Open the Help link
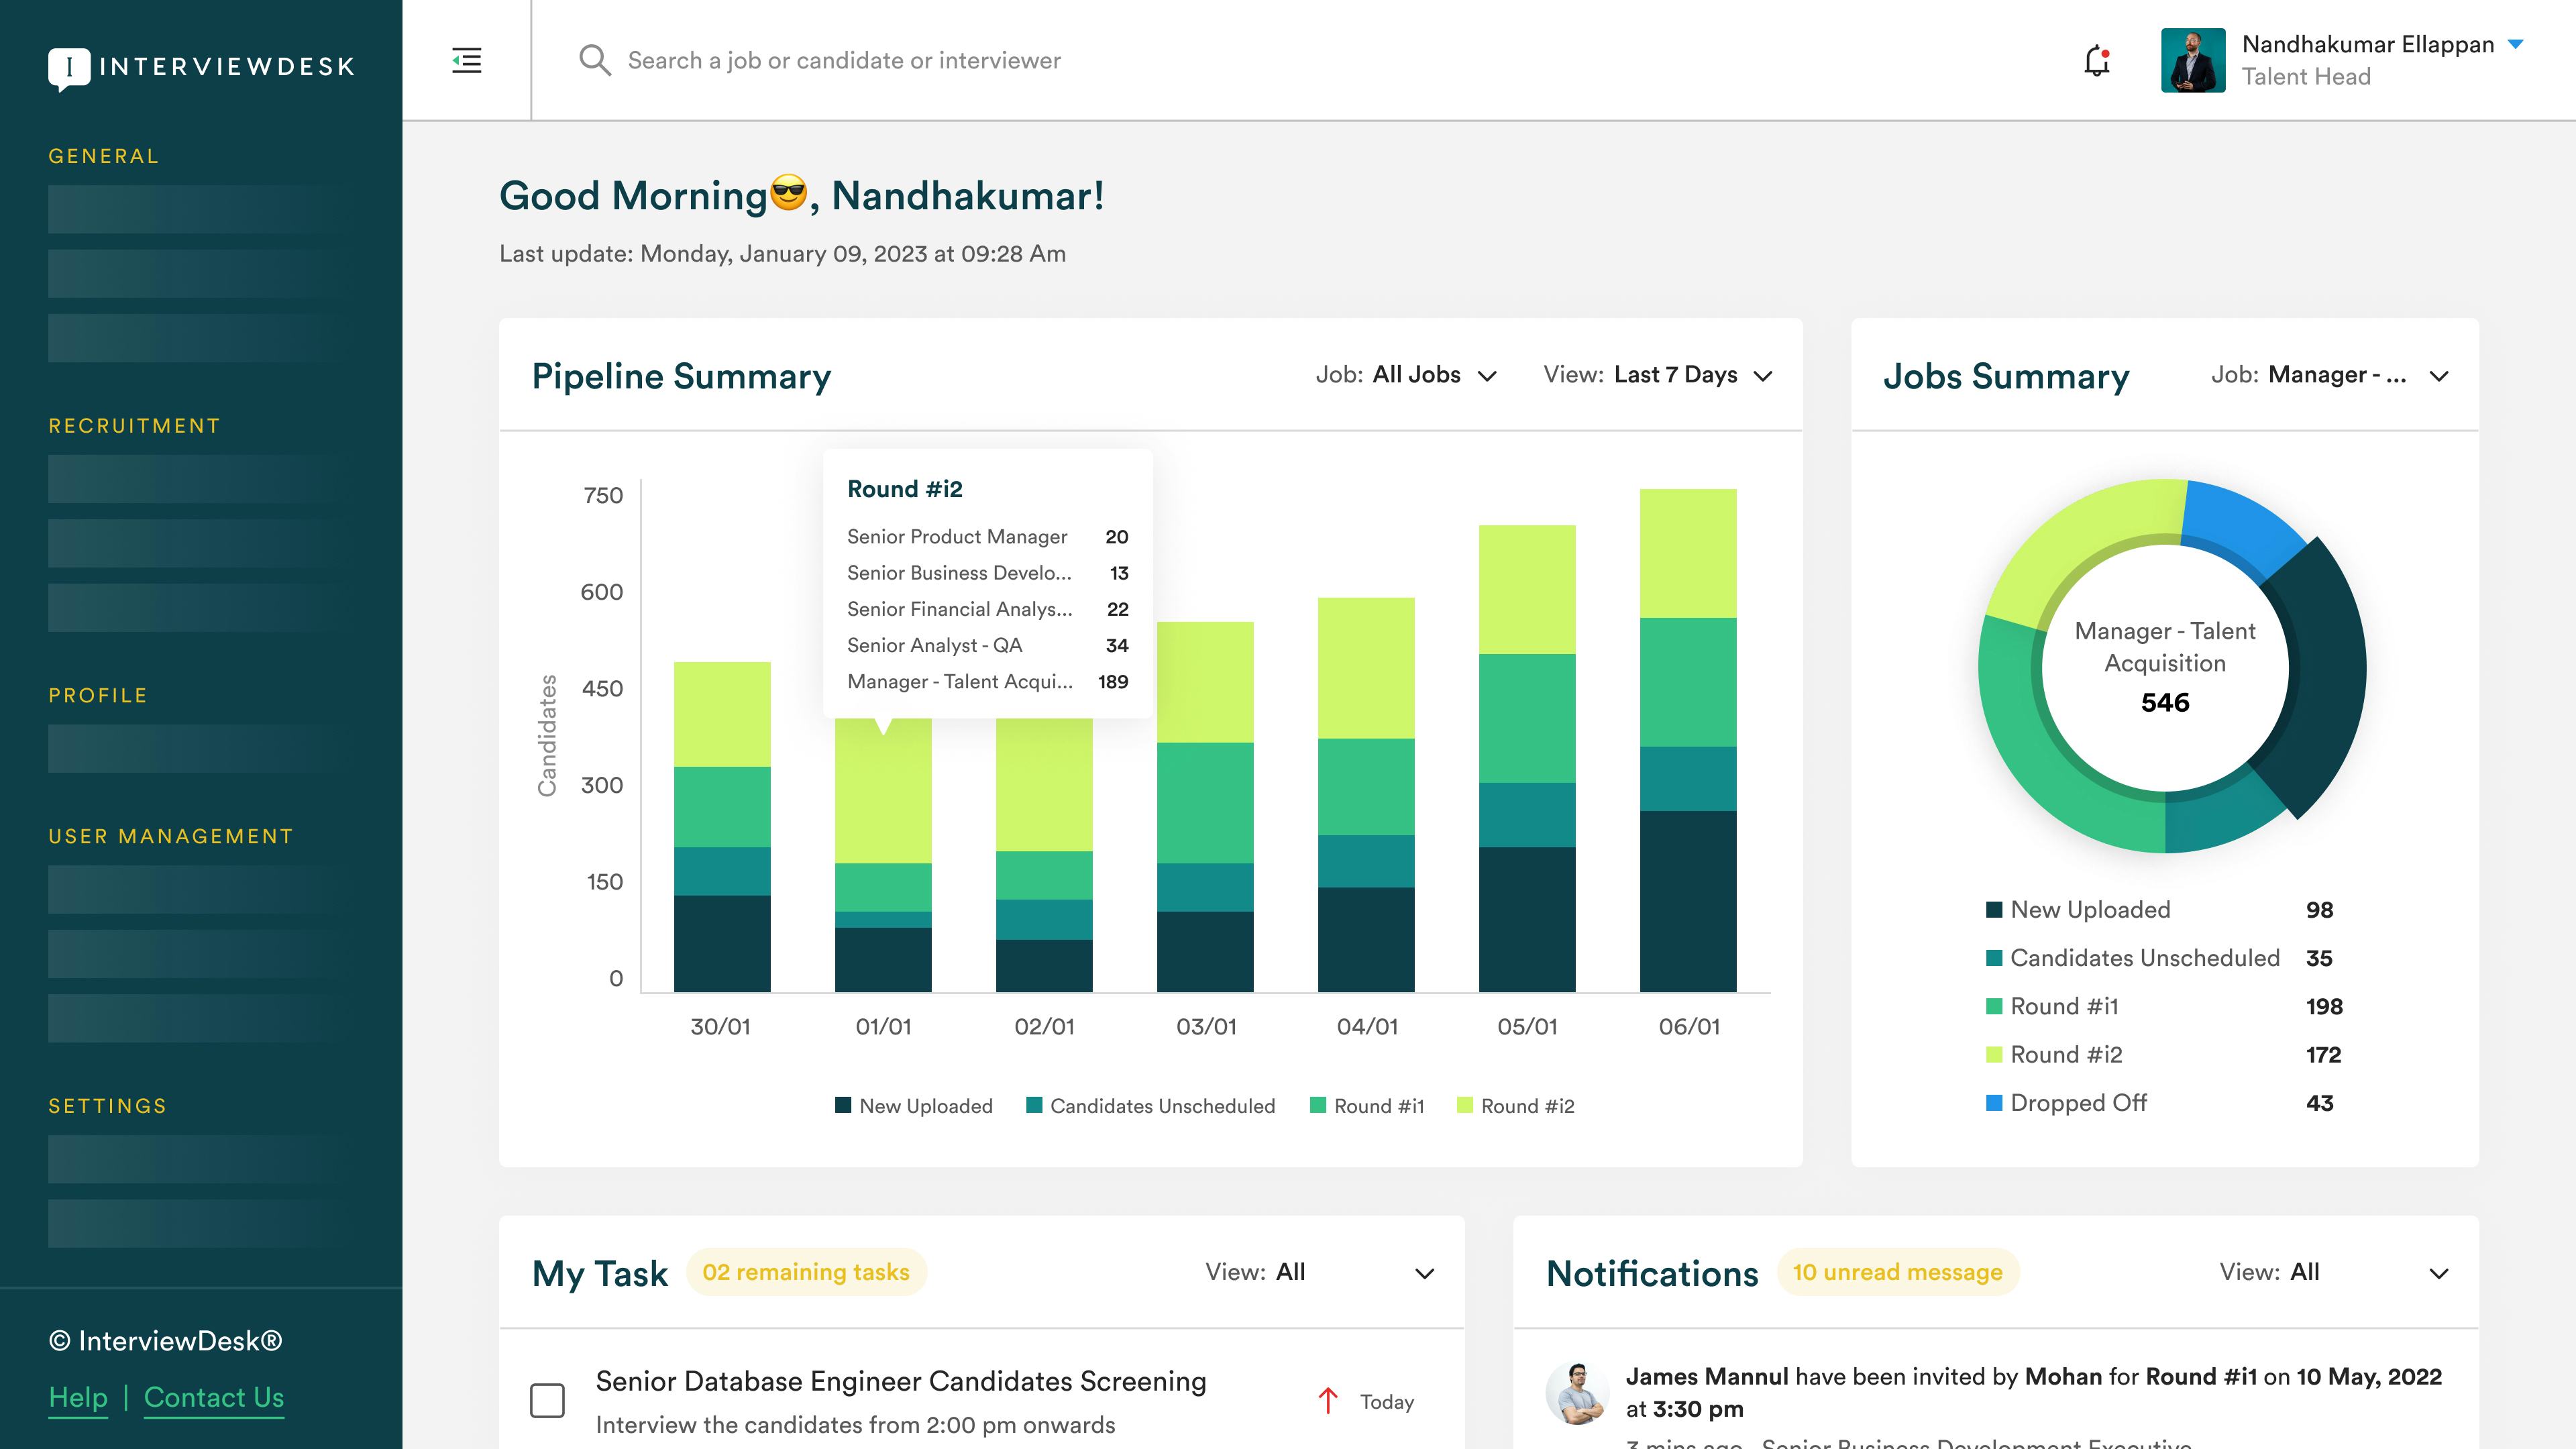Viewport: 2576px width, 1449px height. click(x=79, y=1397)
